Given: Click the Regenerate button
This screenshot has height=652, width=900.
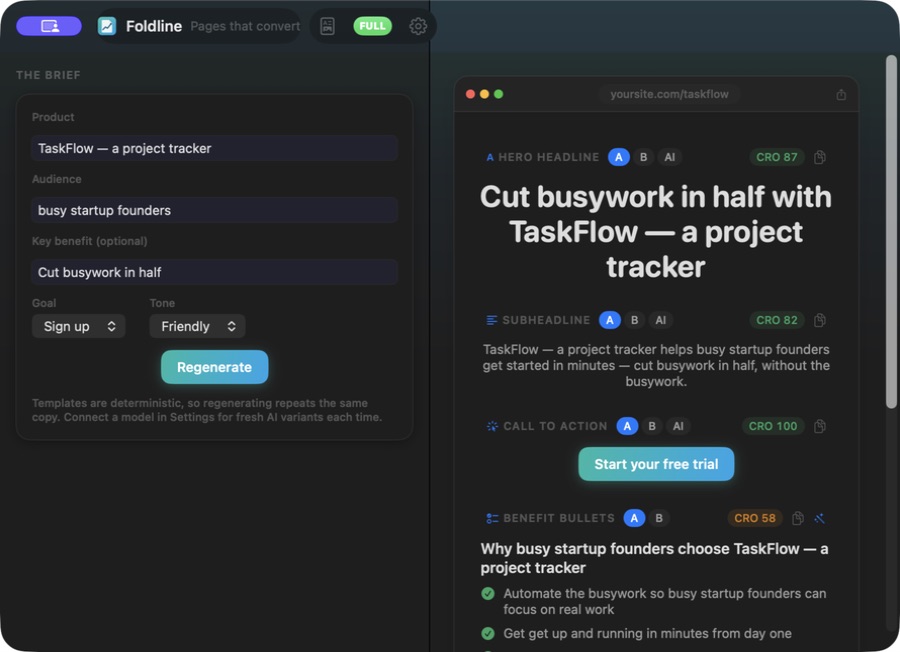Looking at the screenshot, I should coord(214,367).
